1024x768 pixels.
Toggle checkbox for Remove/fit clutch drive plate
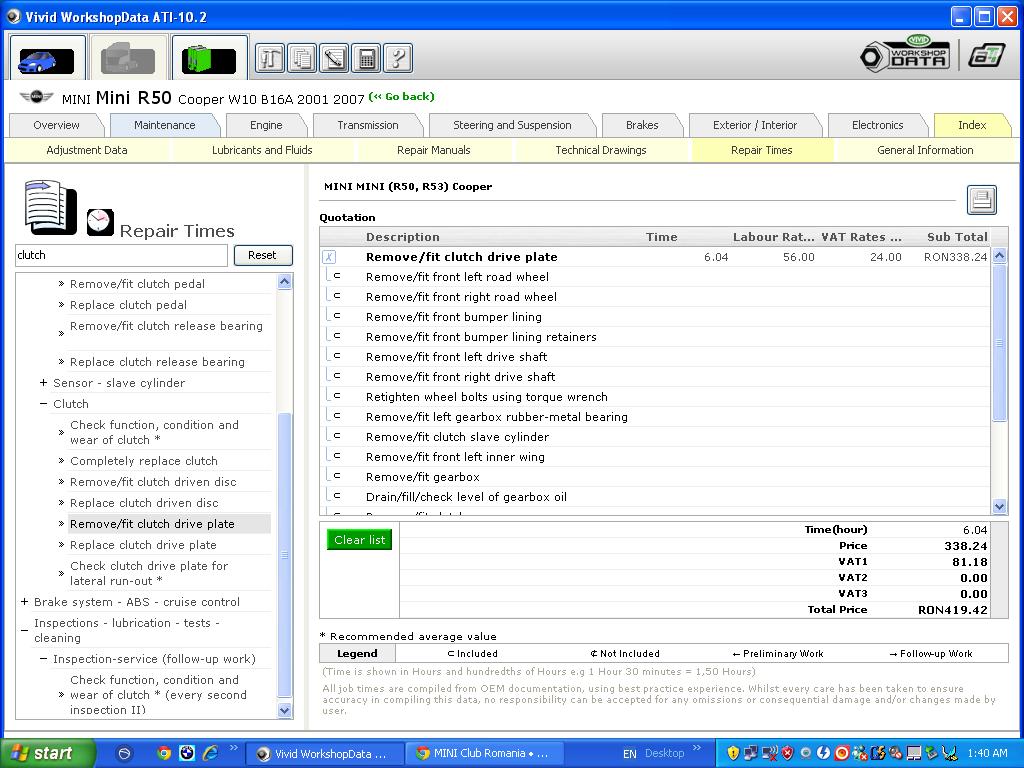[329, 257]
